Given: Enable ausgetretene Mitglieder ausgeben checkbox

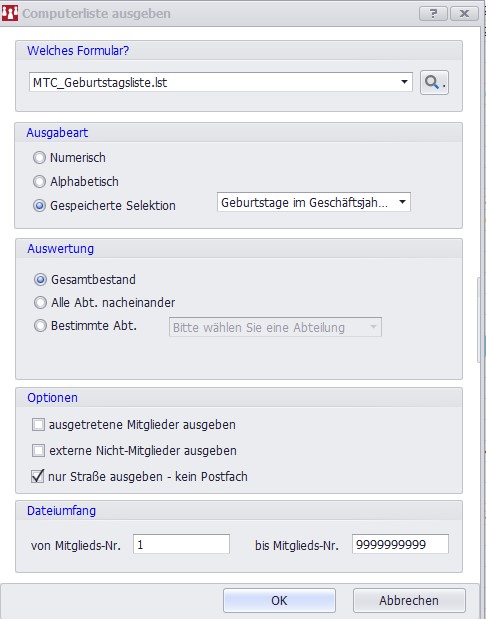Looking at the screenshot, I should point(38,425).
